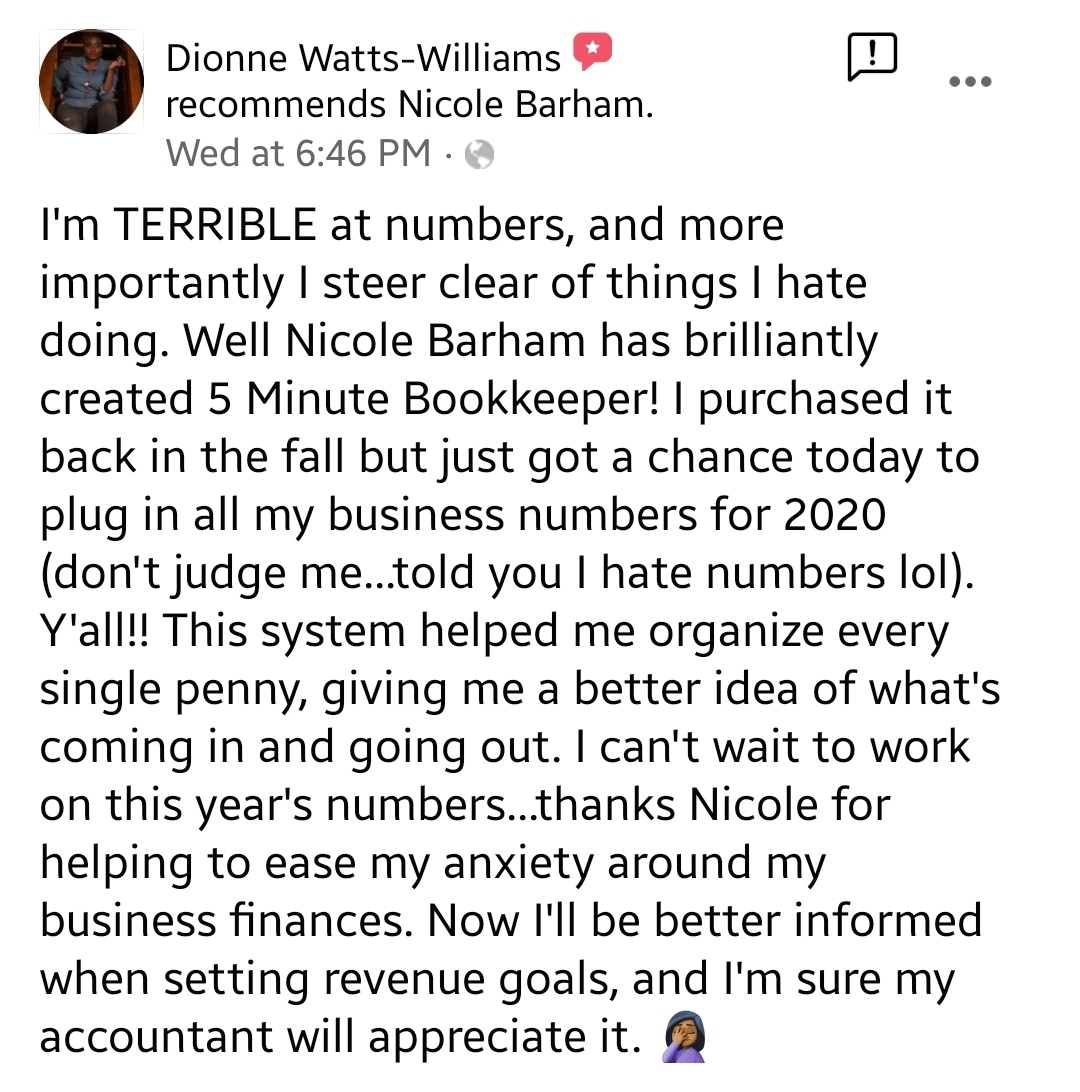
Task: Click the globe public audience icon
Action: coord(481,155)
